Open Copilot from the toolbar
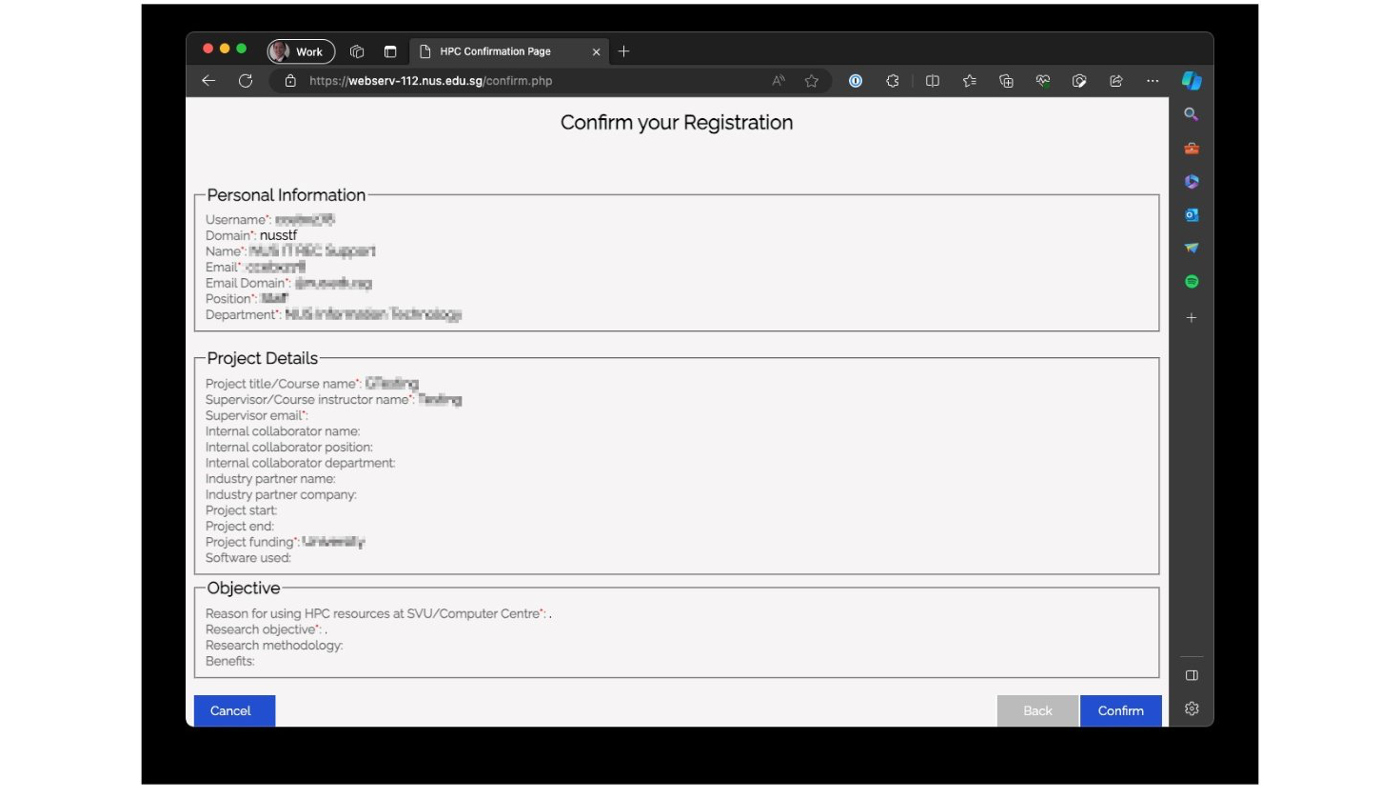 (1191, 80)
